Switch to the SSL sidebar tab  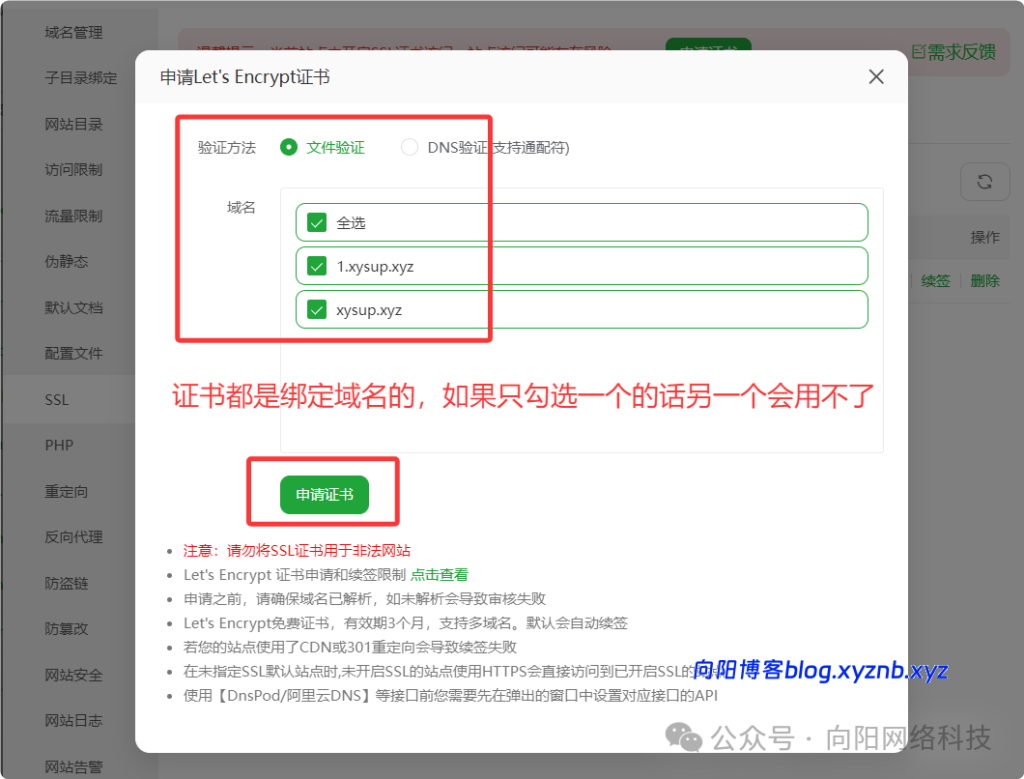coord(56,399)
